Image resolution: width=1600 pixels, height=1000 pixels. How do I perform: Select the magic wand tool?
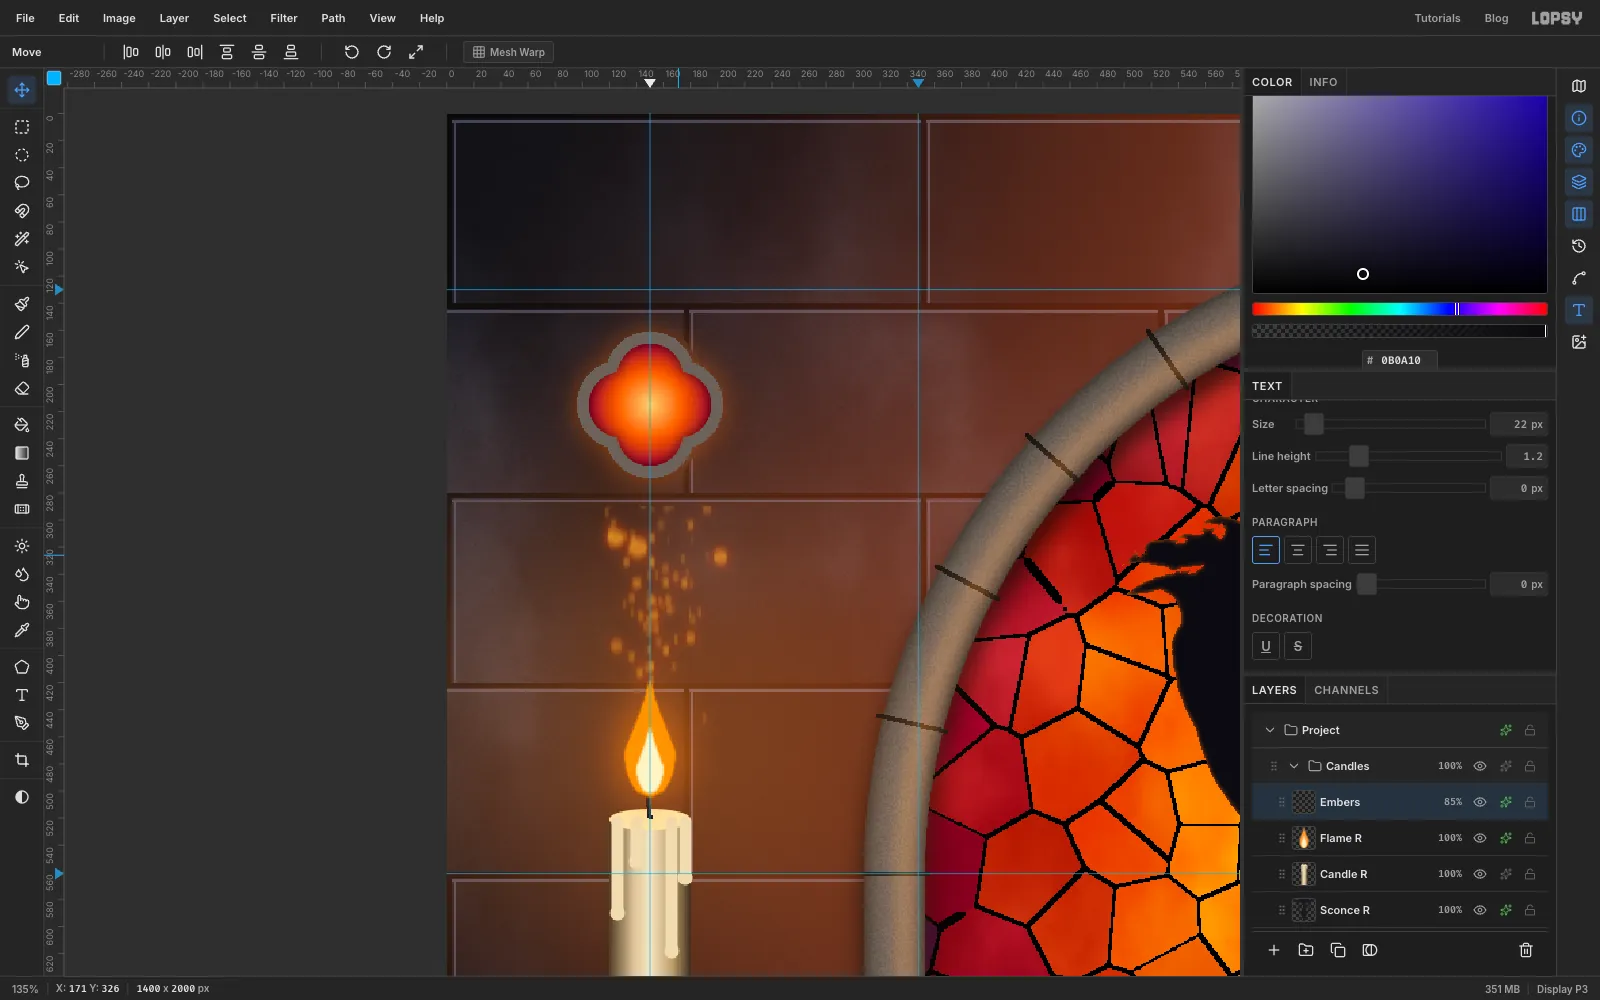[x=22, y=239]
